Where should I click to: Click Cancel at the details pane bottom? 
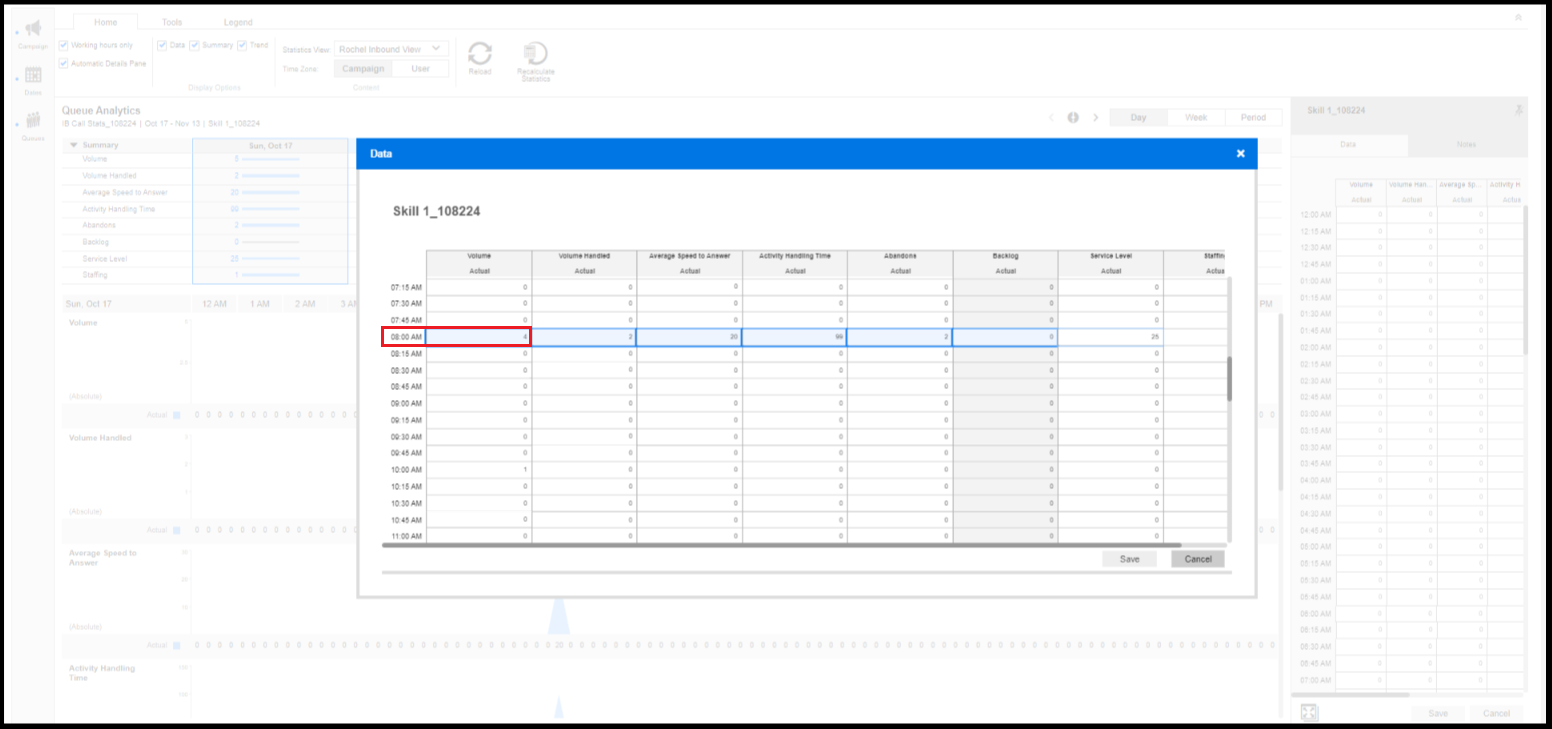click(x=1496, y=713)
